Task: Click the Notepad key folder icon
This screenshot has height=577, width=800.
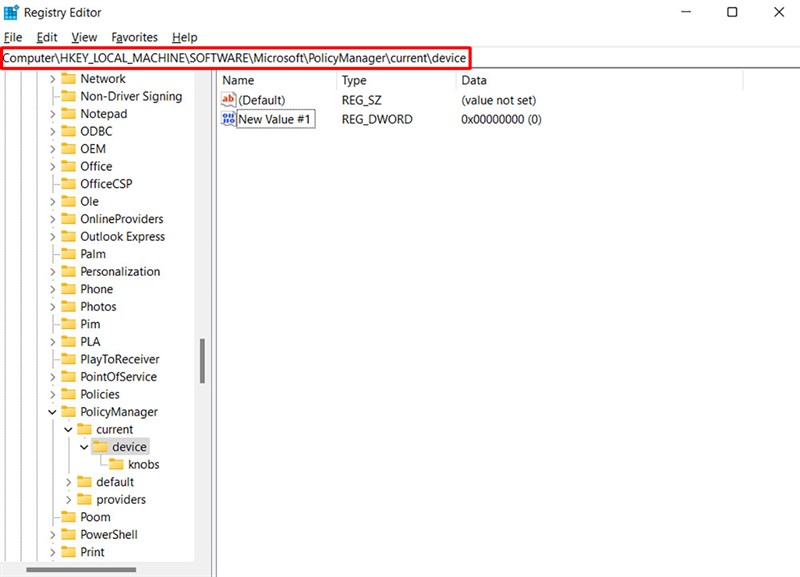Action: tap(67, 113)
